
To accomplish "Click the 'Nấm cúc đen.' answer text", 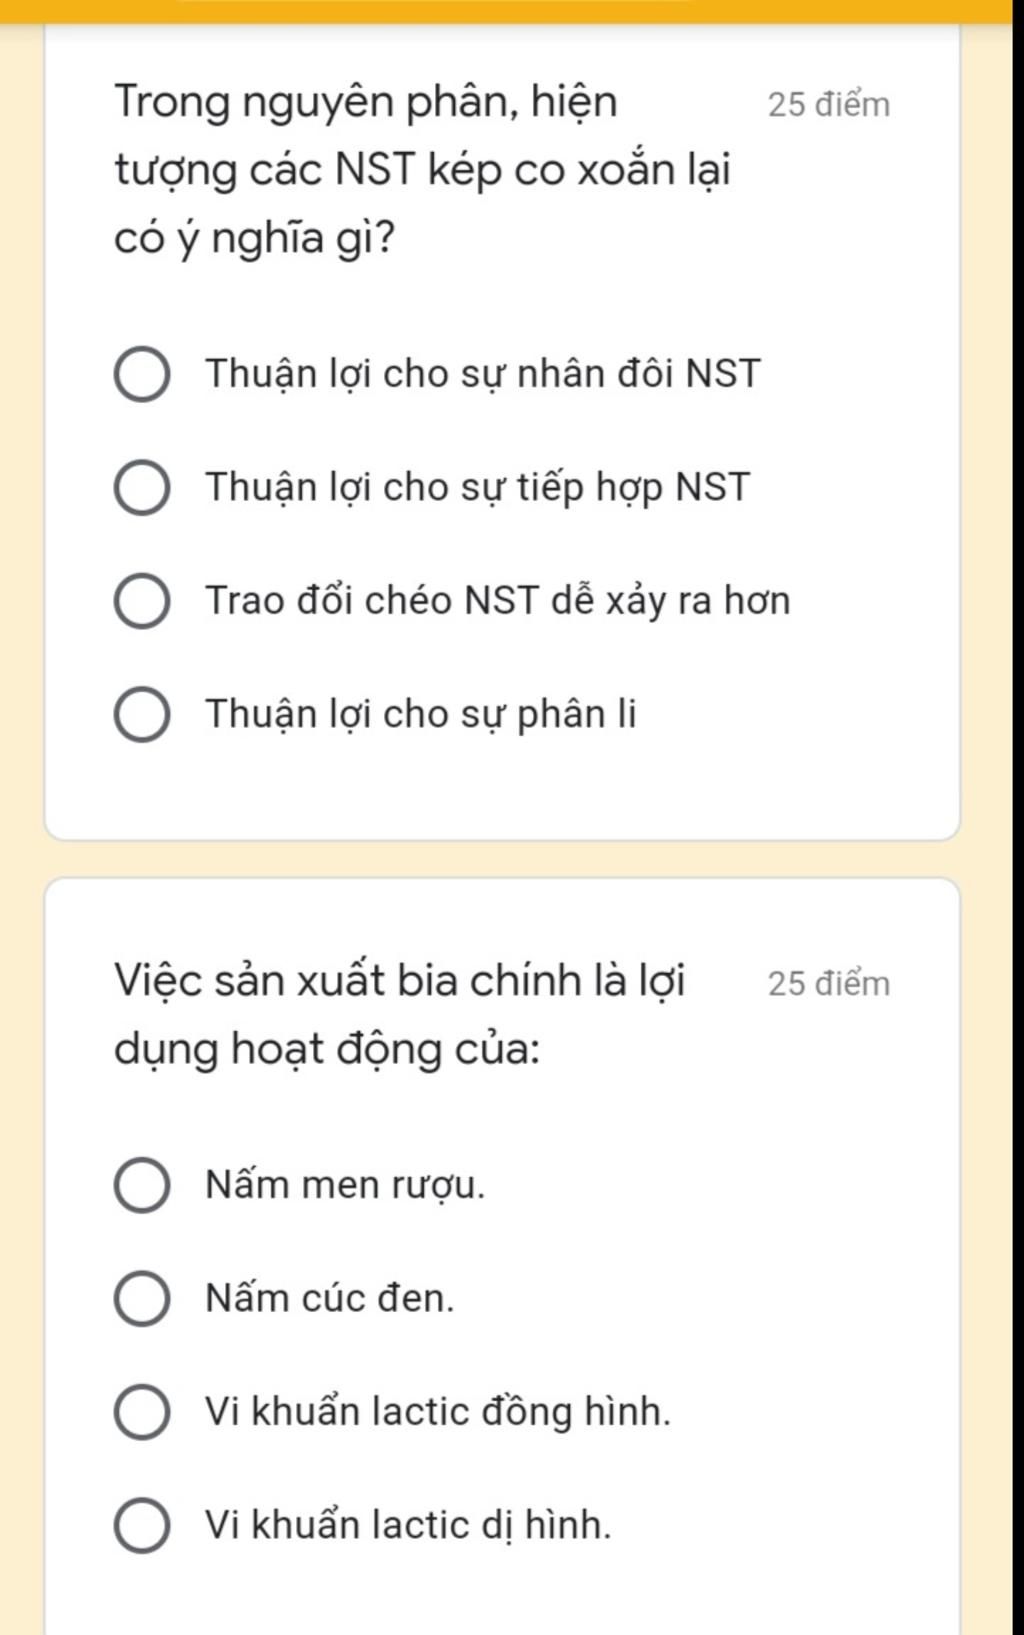I will 330,1299.
